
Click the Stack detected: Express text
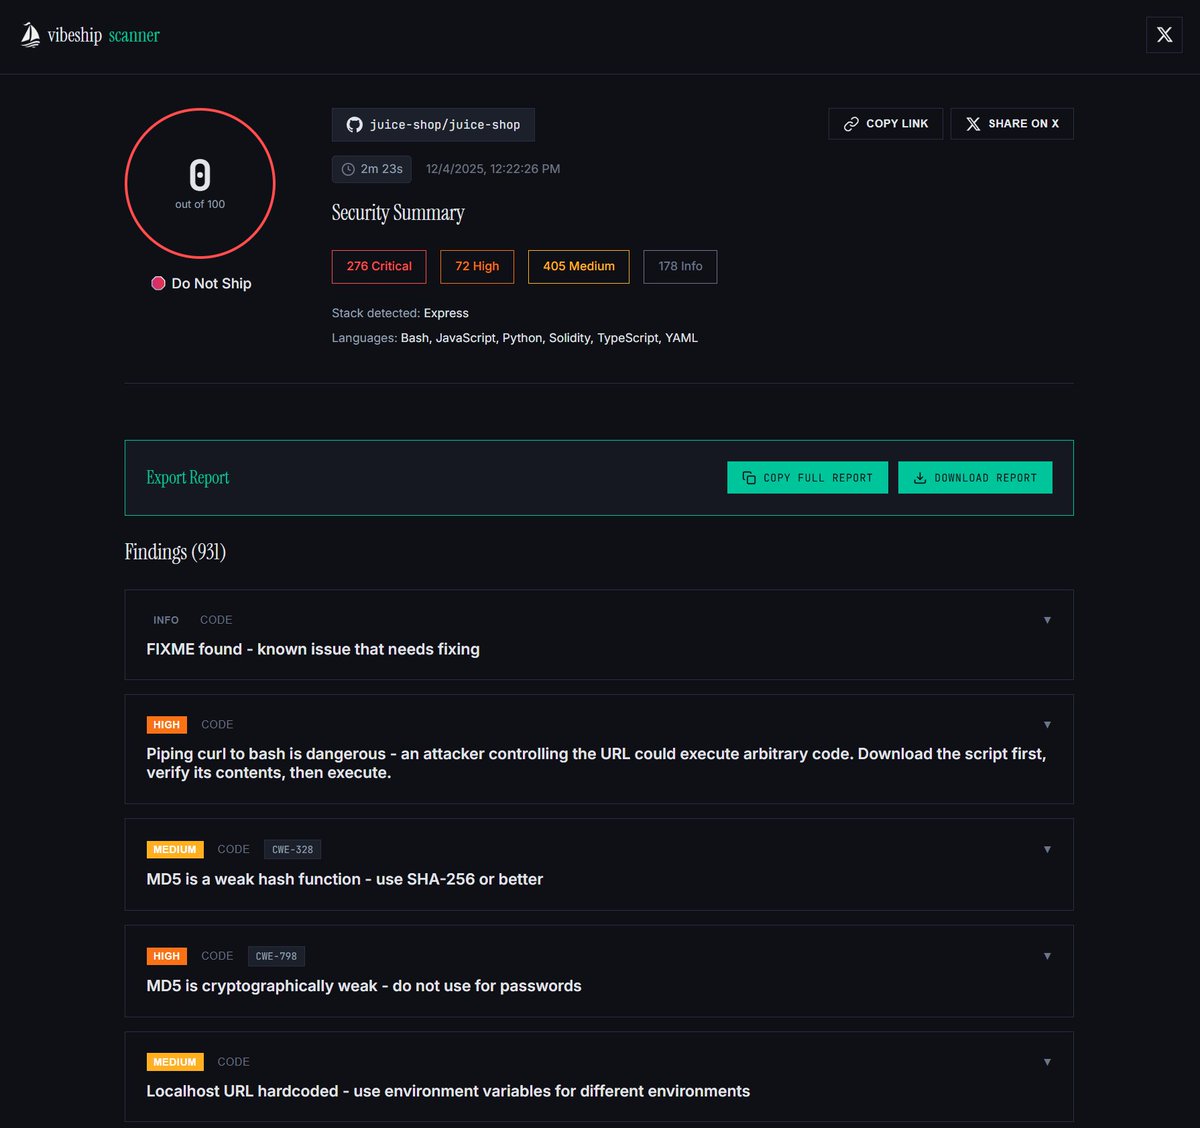pyautogui.click(x=400, y=313)
